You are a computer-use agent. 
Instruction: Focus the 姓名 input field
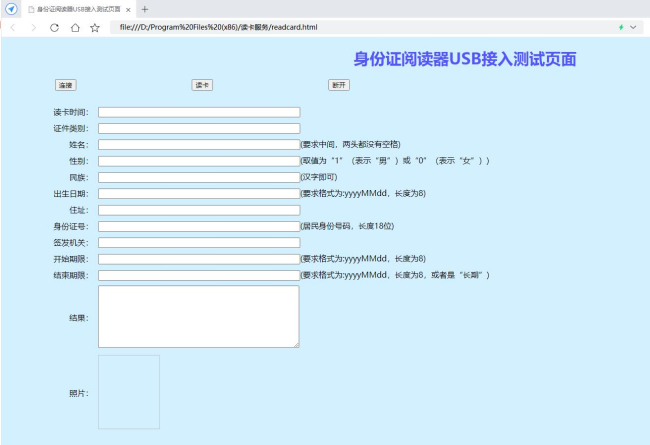[199, 145]
